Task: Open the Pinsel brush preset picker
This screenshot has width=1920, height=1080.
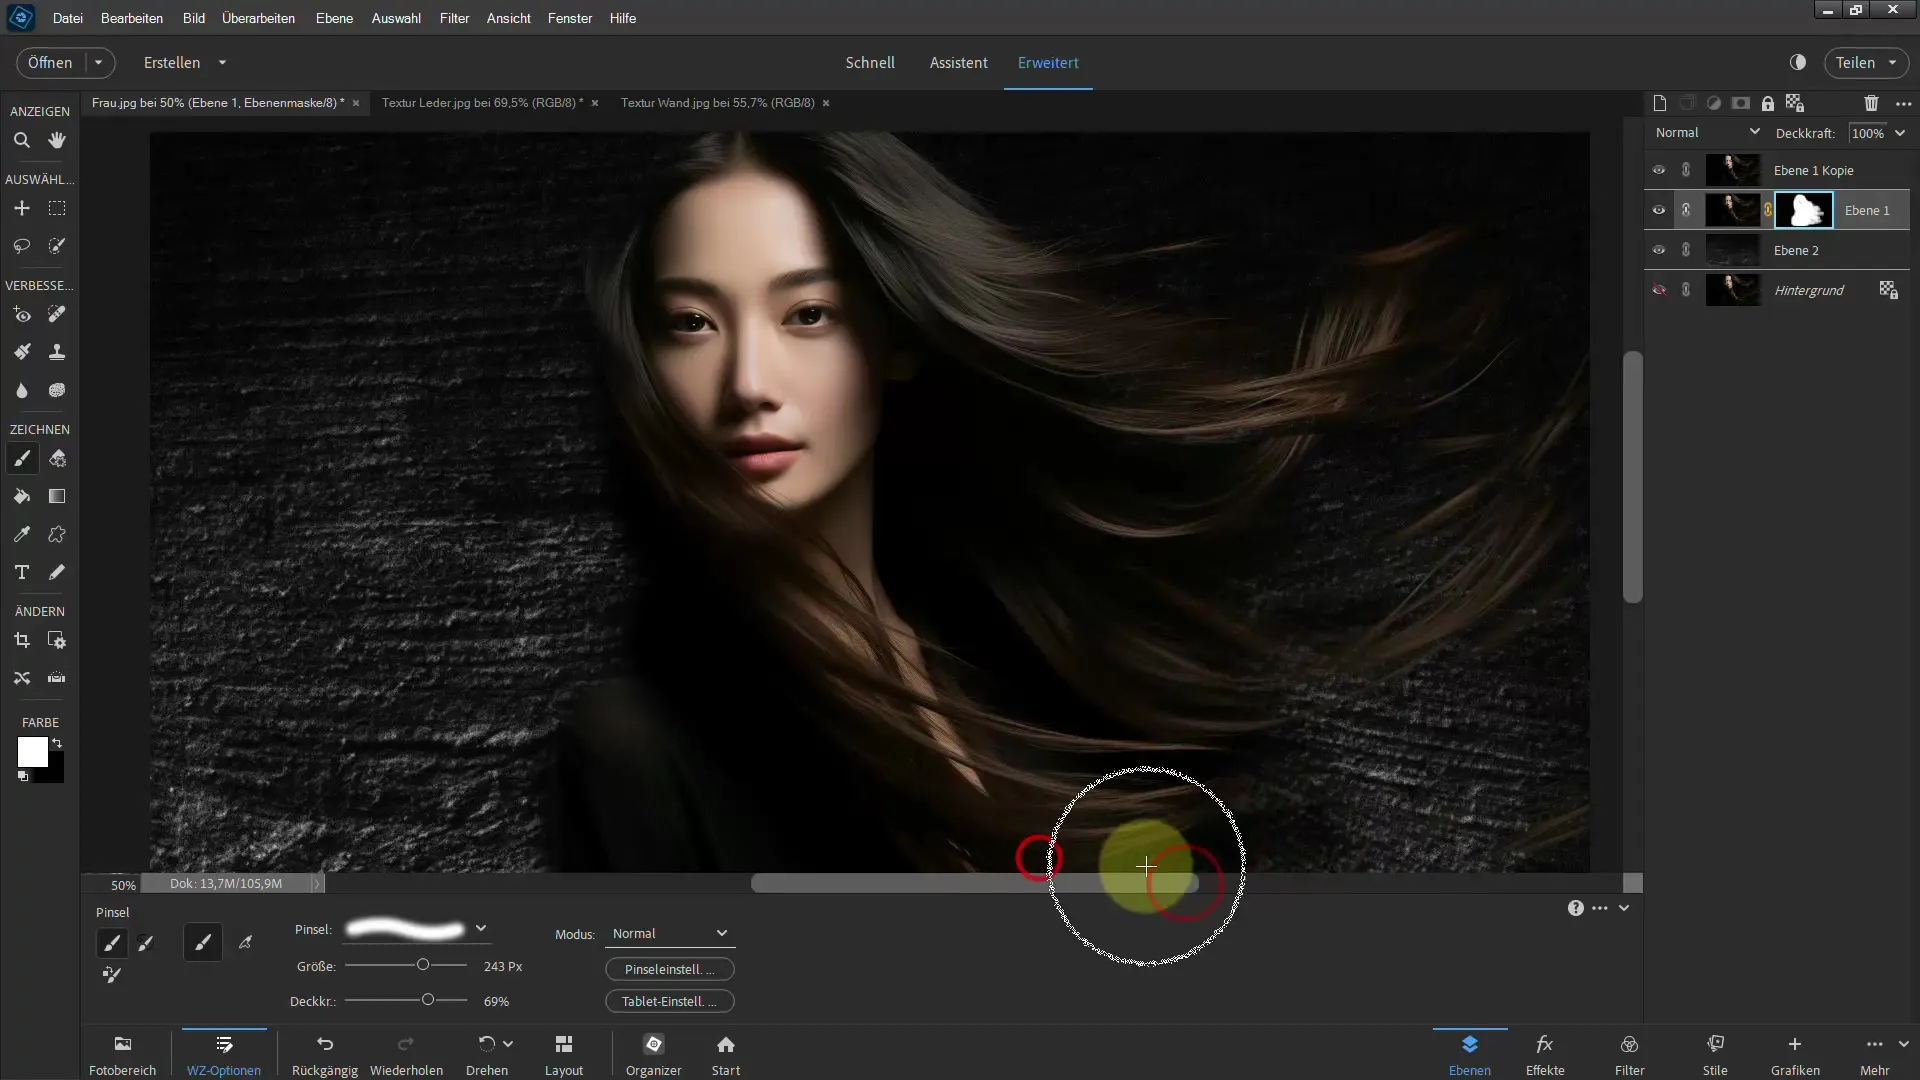Action: 481,929
